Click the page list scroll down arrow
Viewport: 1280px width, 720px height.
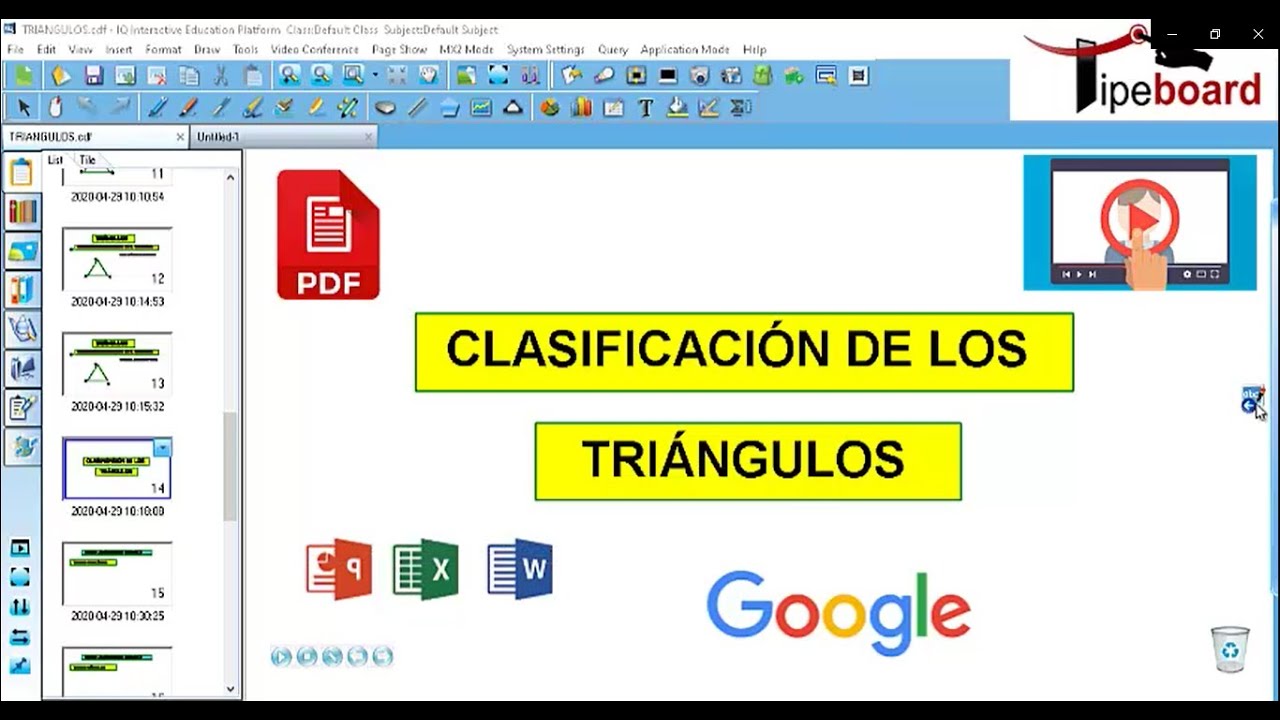click(231, 688)
